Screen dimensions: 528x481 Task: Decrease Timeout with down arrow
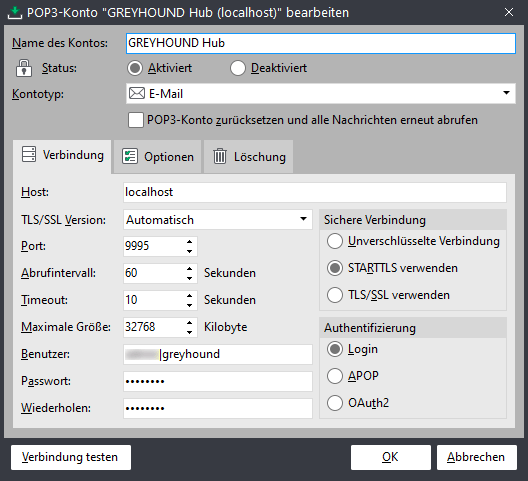tap(190, 305)
